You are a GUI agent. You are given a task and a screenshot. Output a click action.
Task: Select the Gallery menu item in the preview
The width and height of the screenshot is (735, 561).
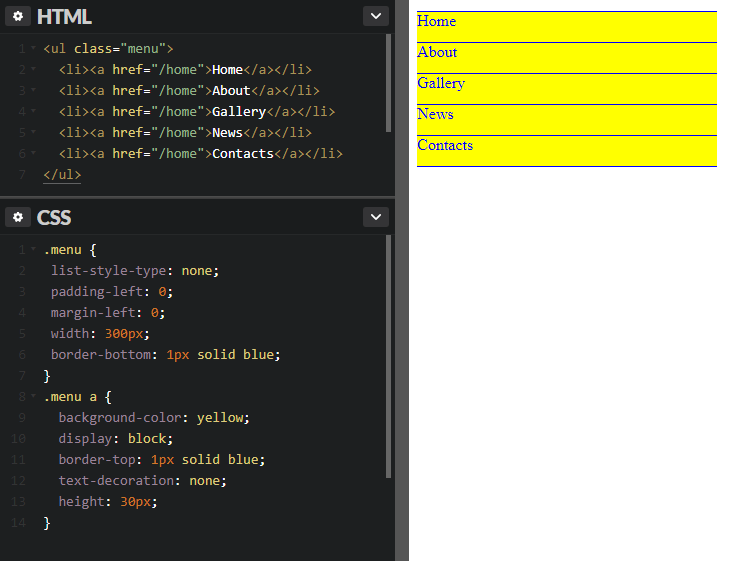(x=441, y=84)
